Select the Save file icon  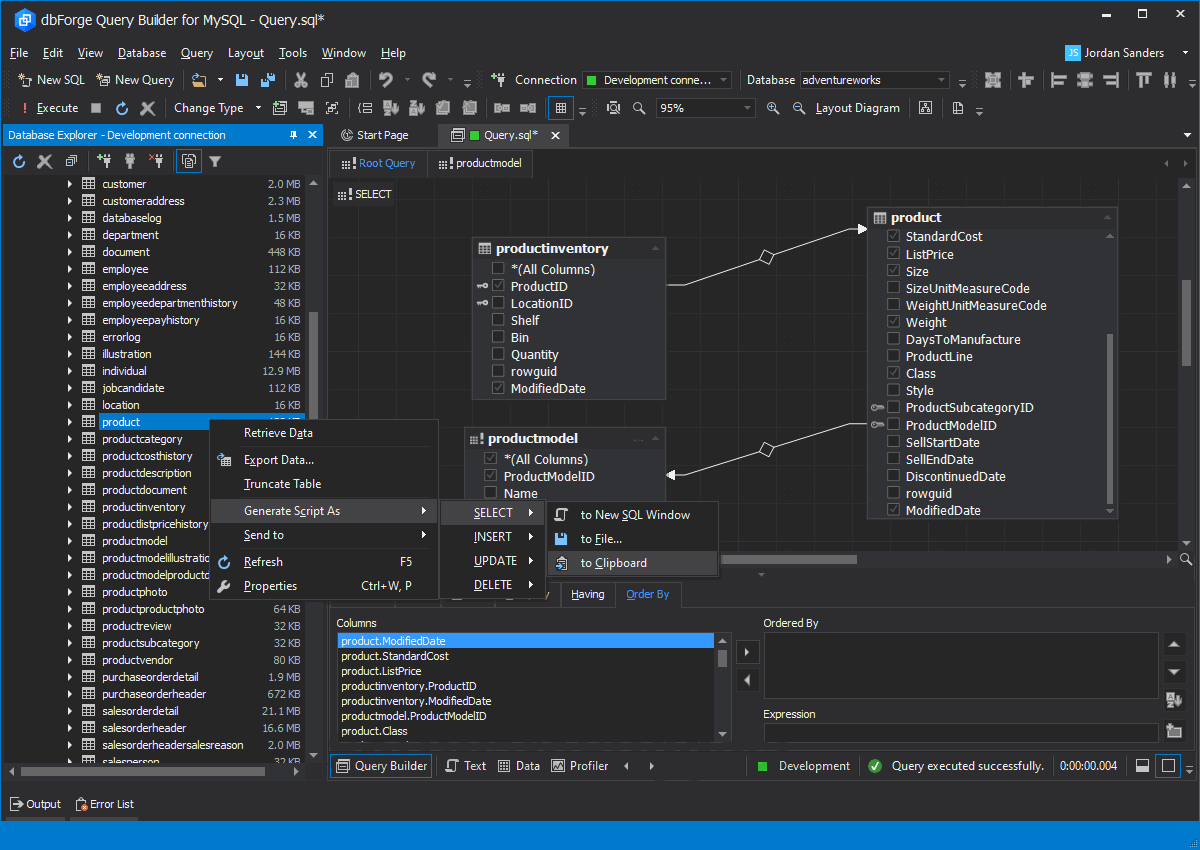pos(242,79)
